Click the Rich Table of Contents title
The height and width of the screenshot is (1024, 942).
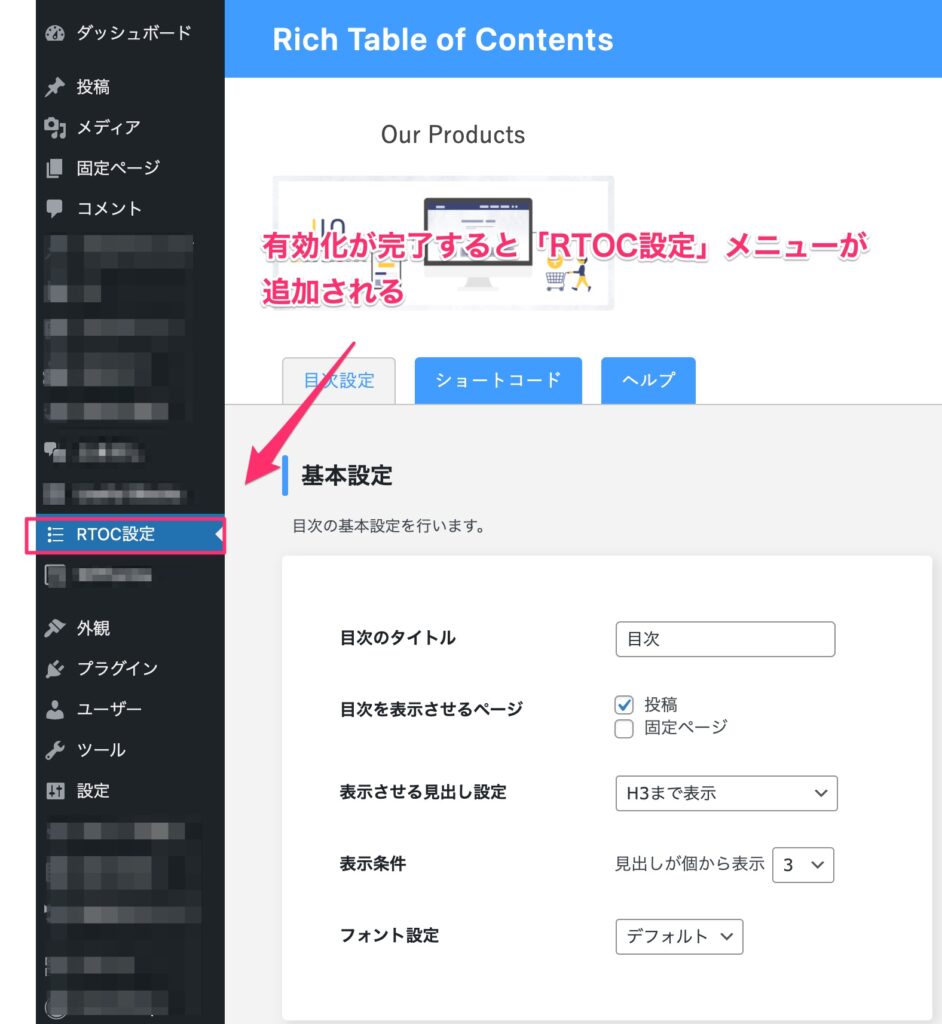[x=443, y=40]
